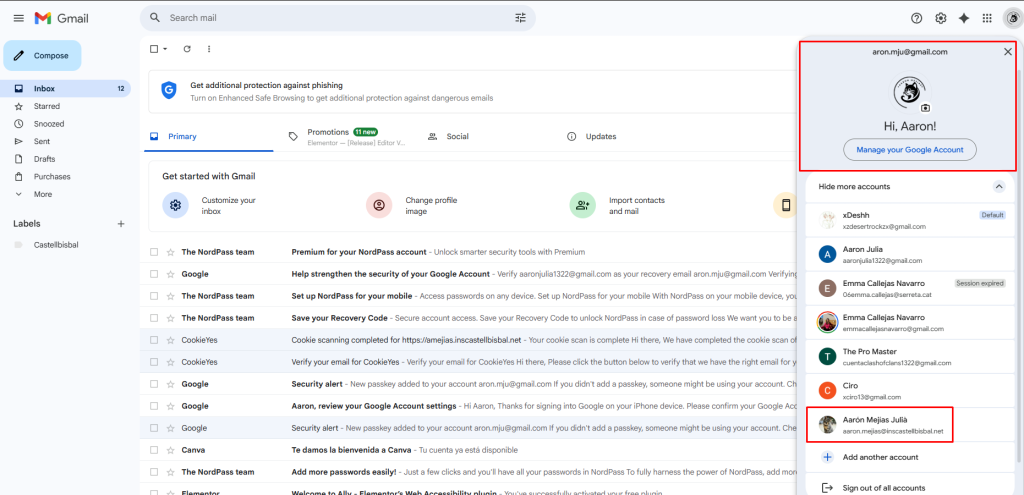Expand the More item in sidebar
The image size is (1024, 495).
point(42,194)
